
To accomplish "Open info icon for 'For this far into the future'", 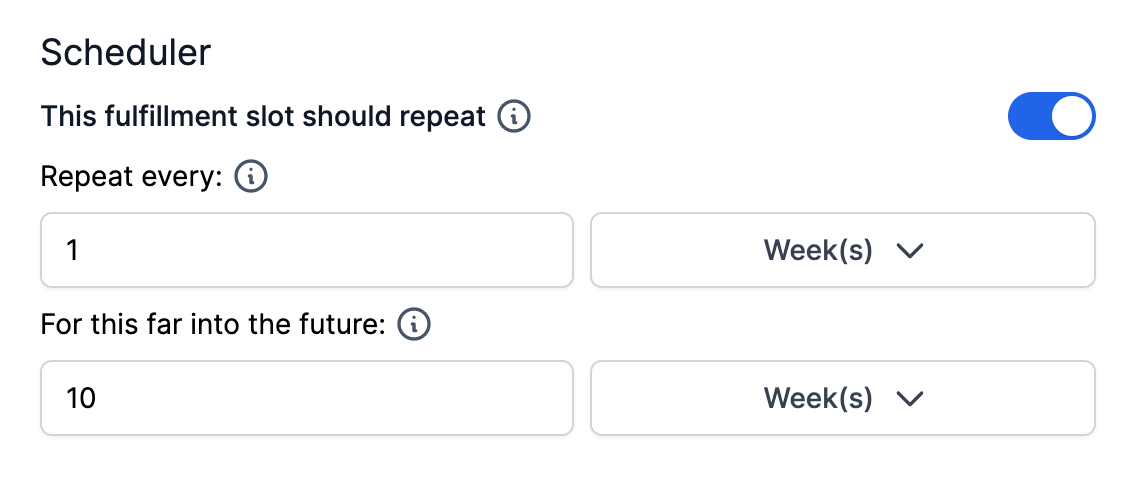I will tap(414, 324).
